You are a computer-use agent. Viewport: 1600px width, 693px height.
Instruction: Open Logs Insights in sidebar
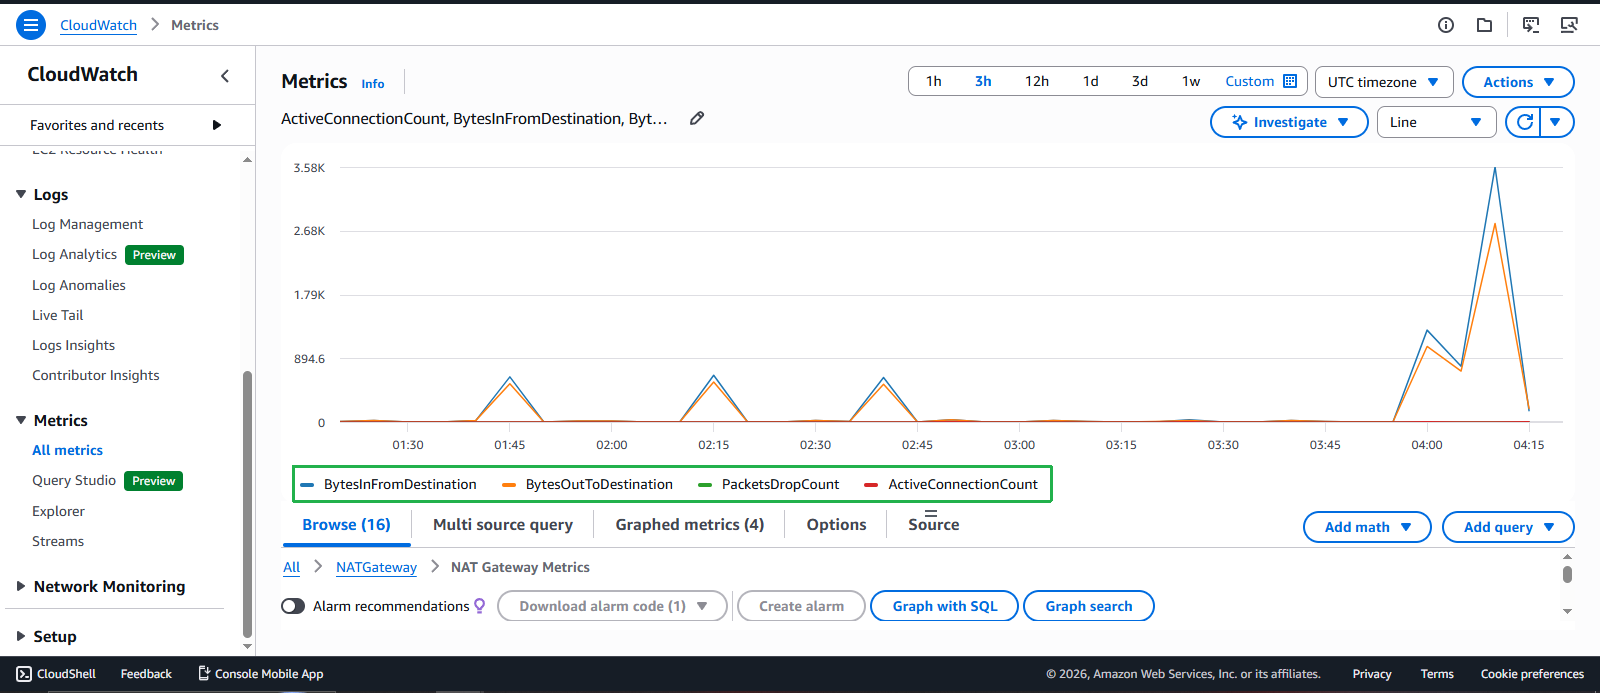73,345
